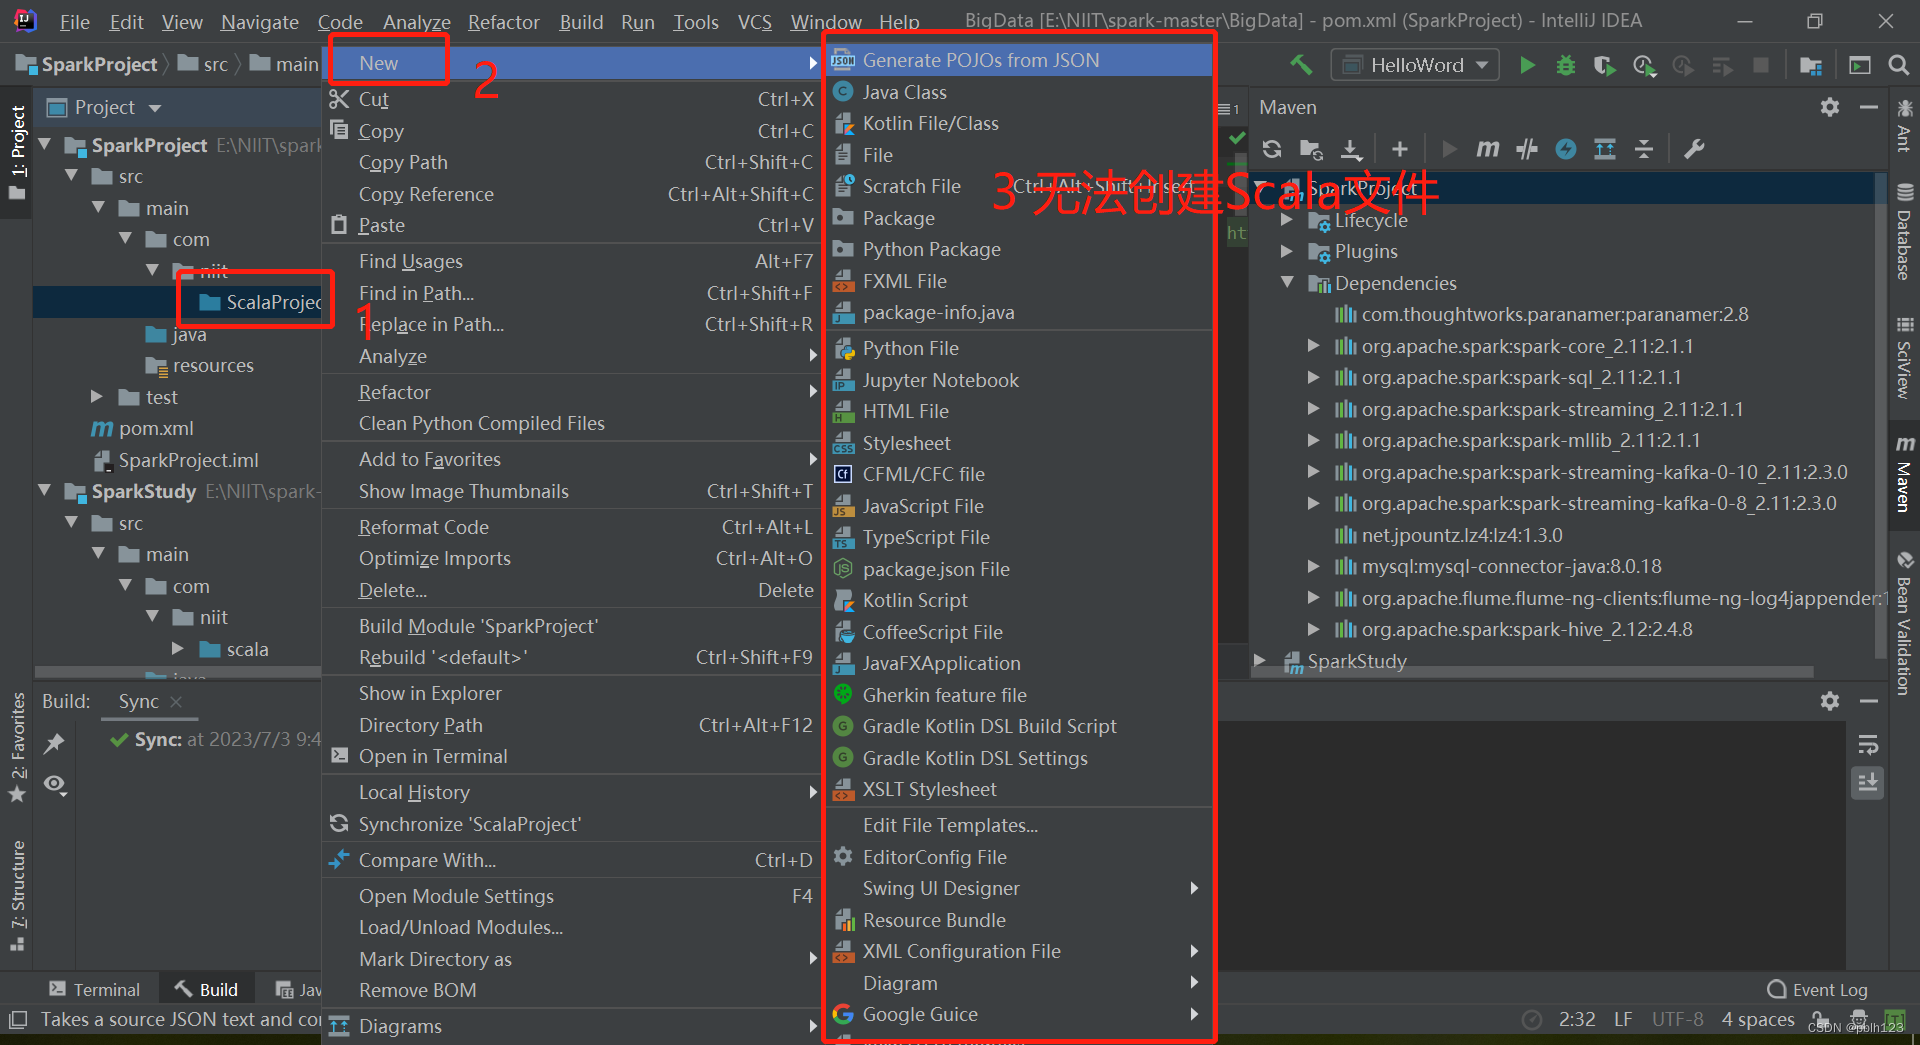This screenshot has width=1920, height=1045.
Task: Click the Cut scissors entry
Action: [x=572, y=99]
